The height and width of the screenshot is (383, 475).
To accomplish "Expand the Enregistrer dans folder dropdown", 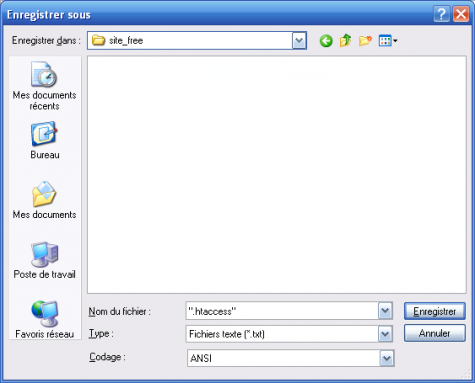I will (x=299, y=41).
